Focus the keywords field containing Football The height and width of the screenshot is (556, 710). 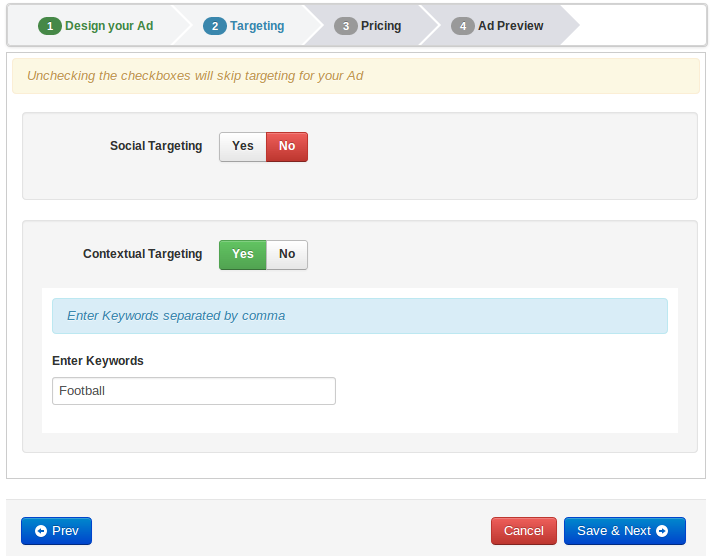[193, 391]
